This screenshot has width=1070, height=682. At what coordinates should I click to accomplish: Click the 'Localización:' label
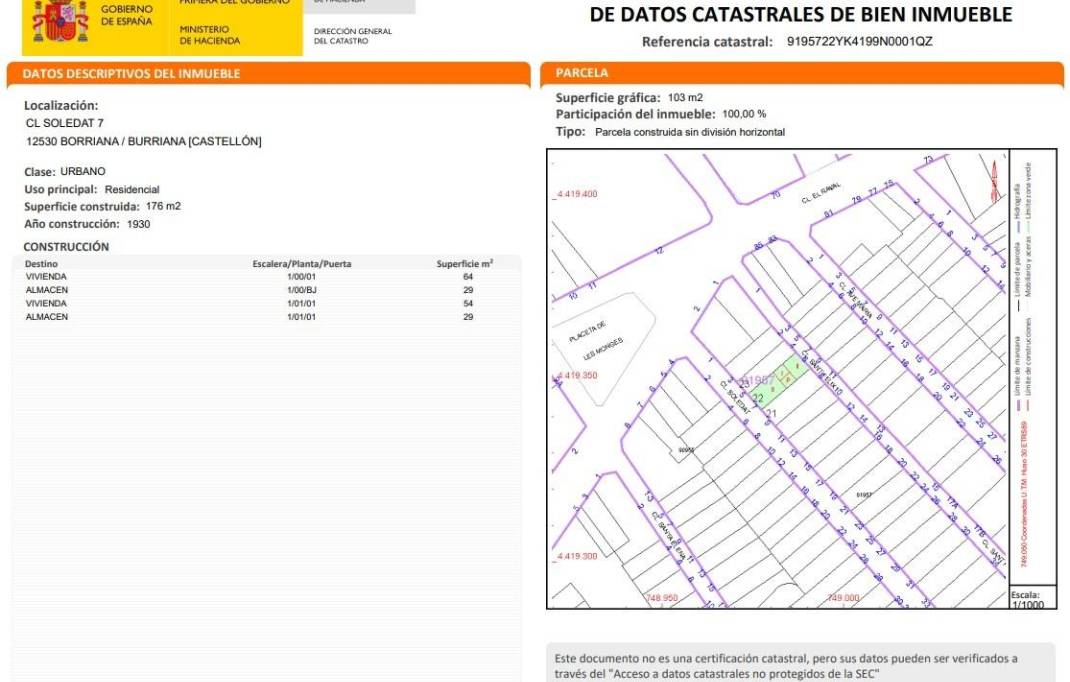61,106
